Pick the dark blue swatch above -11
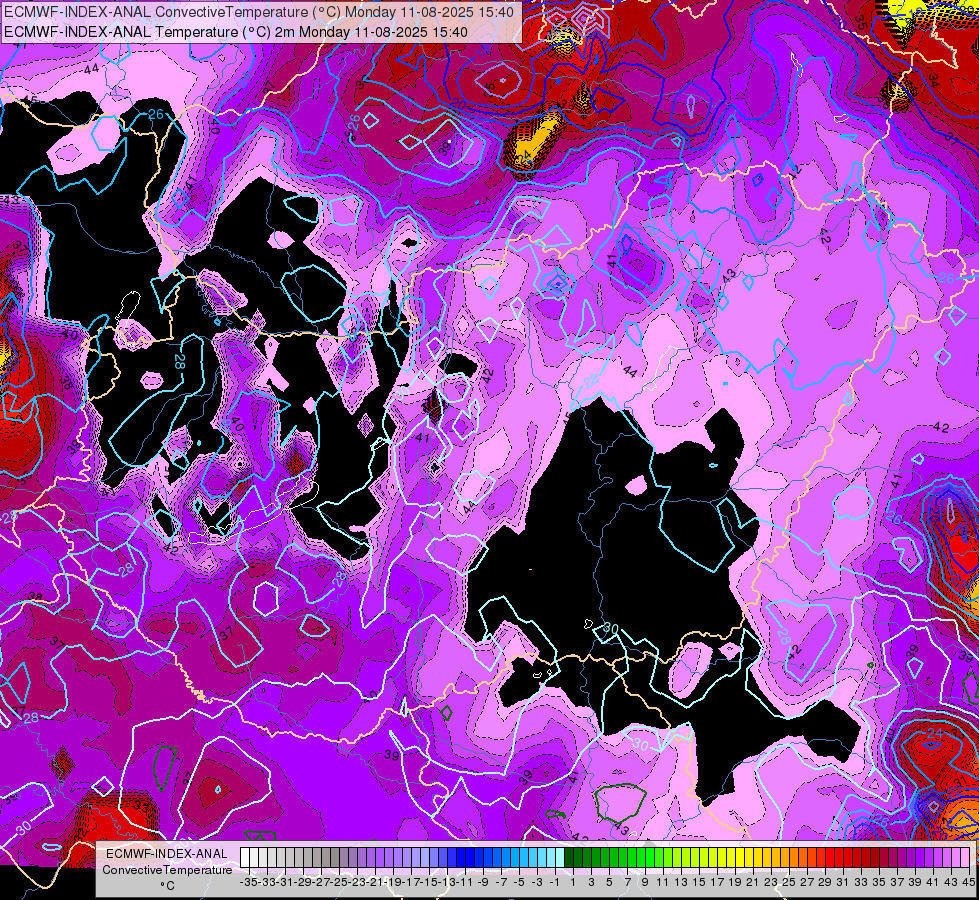This screenshot has height=900, width=979. tap(461, 857)
